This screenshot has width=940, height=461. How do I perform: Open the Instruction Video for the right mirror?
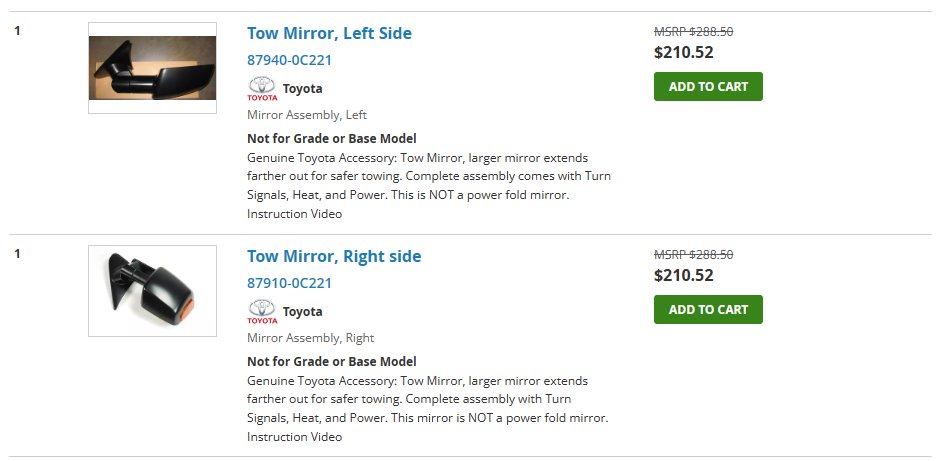(294, 437)
